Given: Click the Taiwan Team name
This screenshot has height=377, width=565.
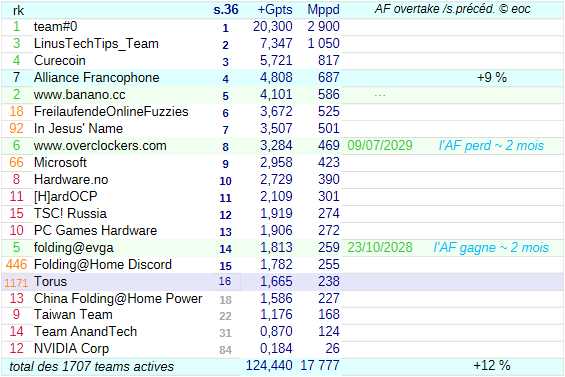Looking at the screenshot, I should (x=73, y=315).
